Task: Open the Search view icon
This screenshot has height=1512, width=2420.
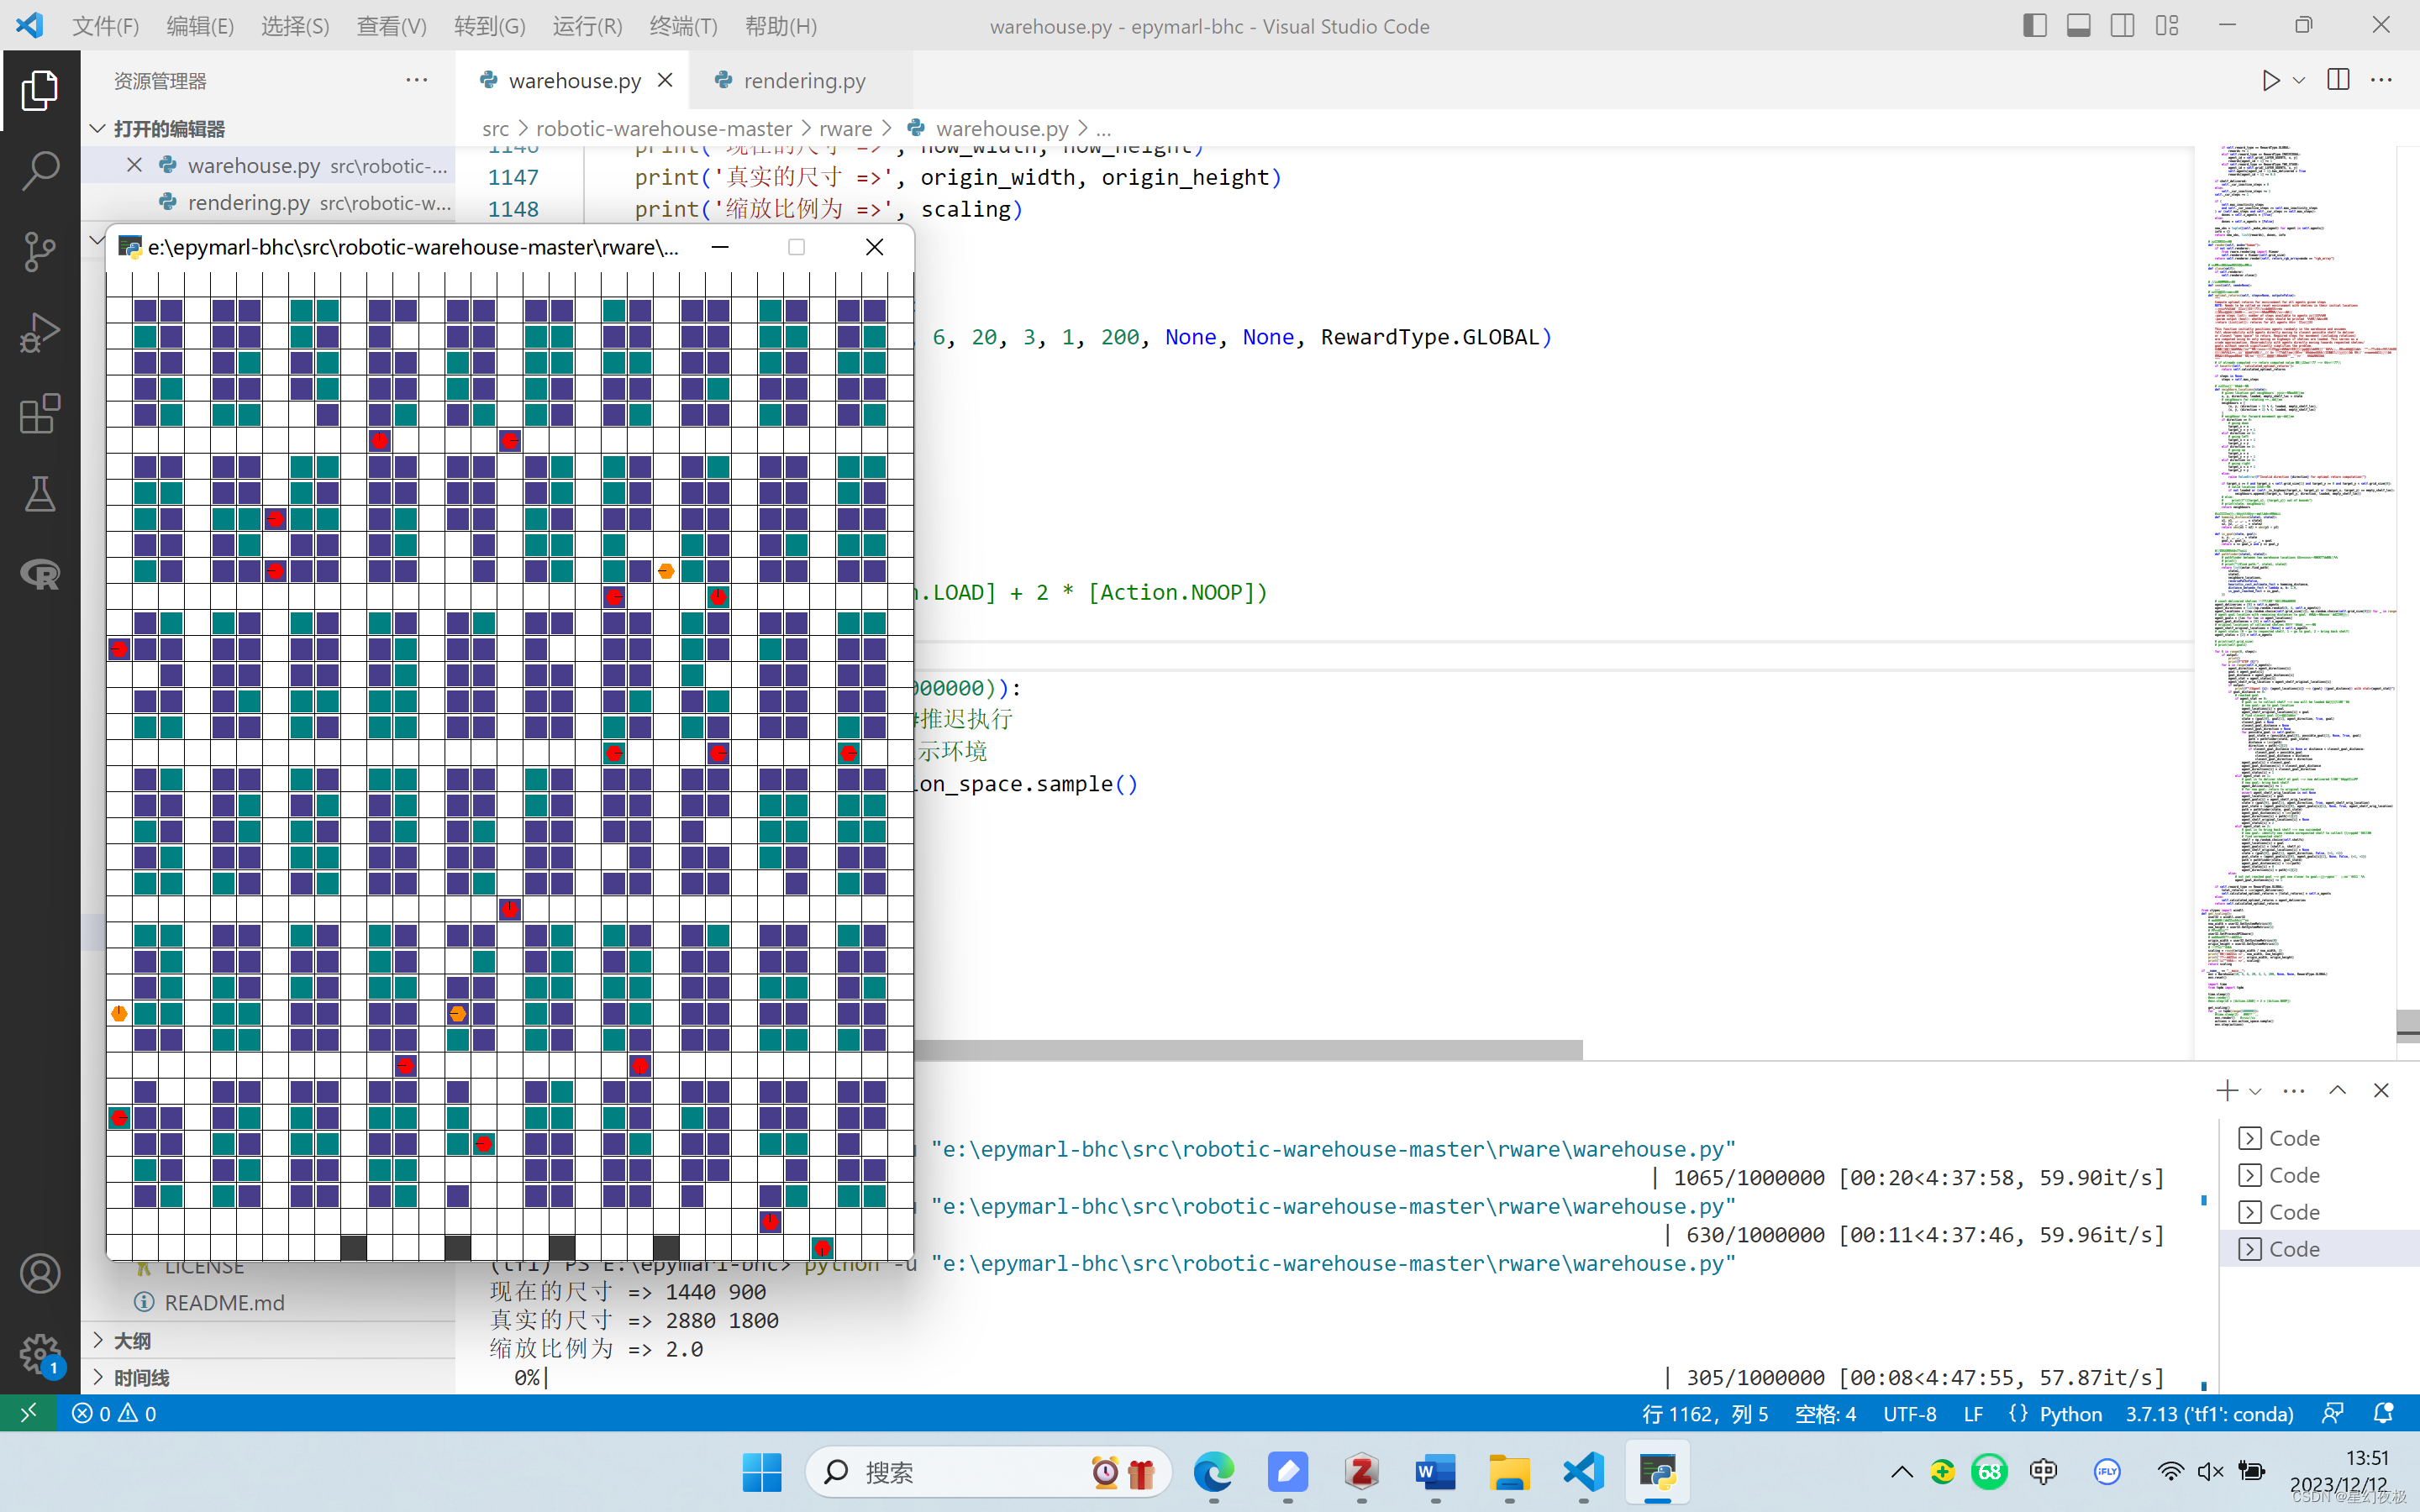Action: (x=40, y=171)
